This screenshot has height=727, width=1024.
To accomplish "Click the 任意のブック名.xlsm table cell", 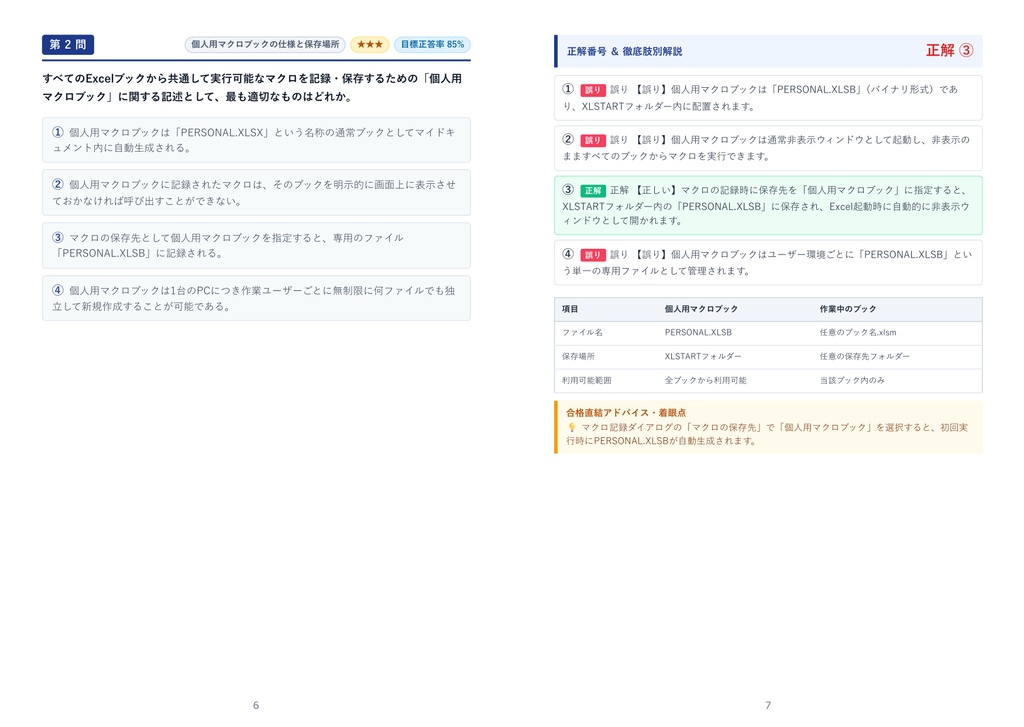I will pyautogui.click(x=857, y=332).
